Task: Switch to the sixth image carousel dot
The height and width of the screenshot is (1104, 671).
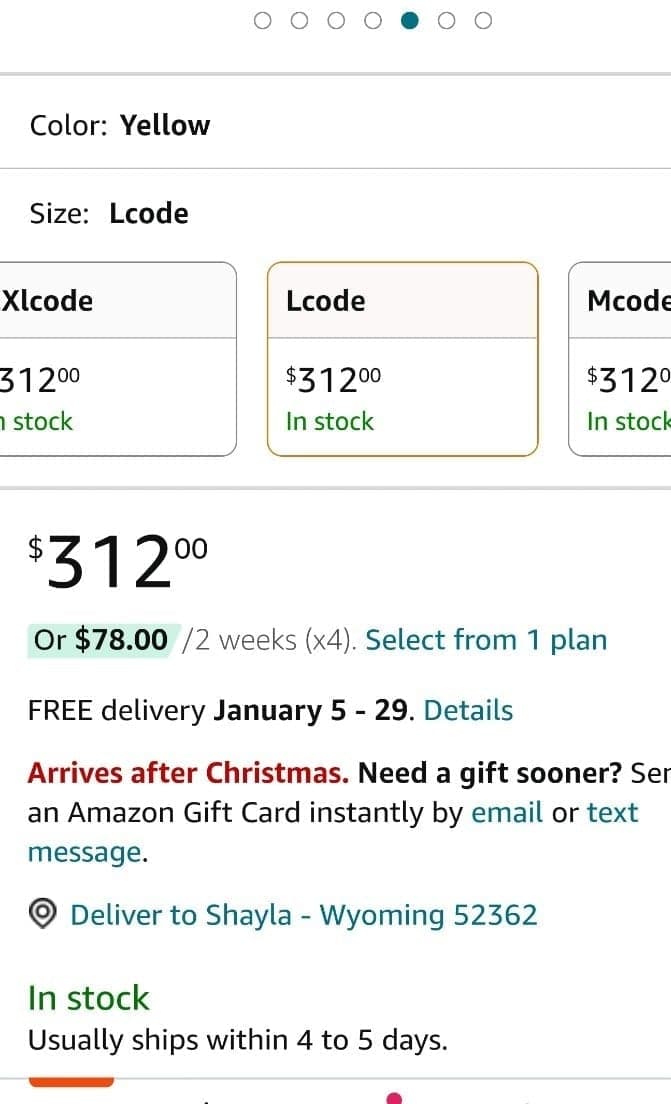Action: (446, 21)
